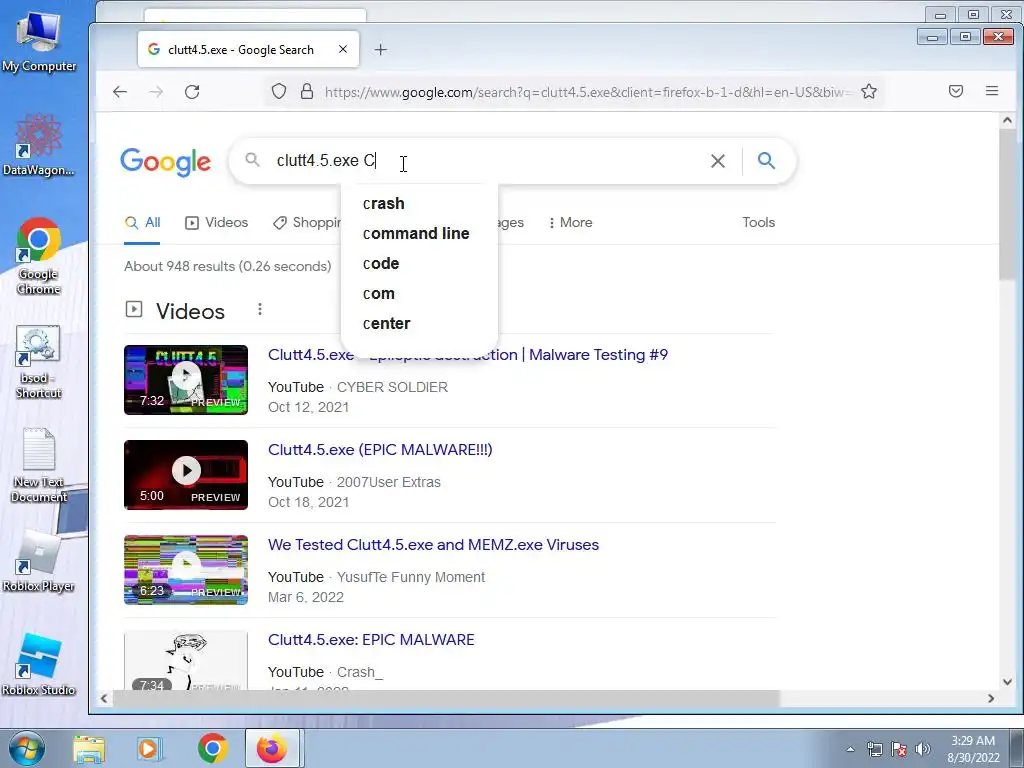
Task: Reload the Google Search page
Action: (192, 92)
